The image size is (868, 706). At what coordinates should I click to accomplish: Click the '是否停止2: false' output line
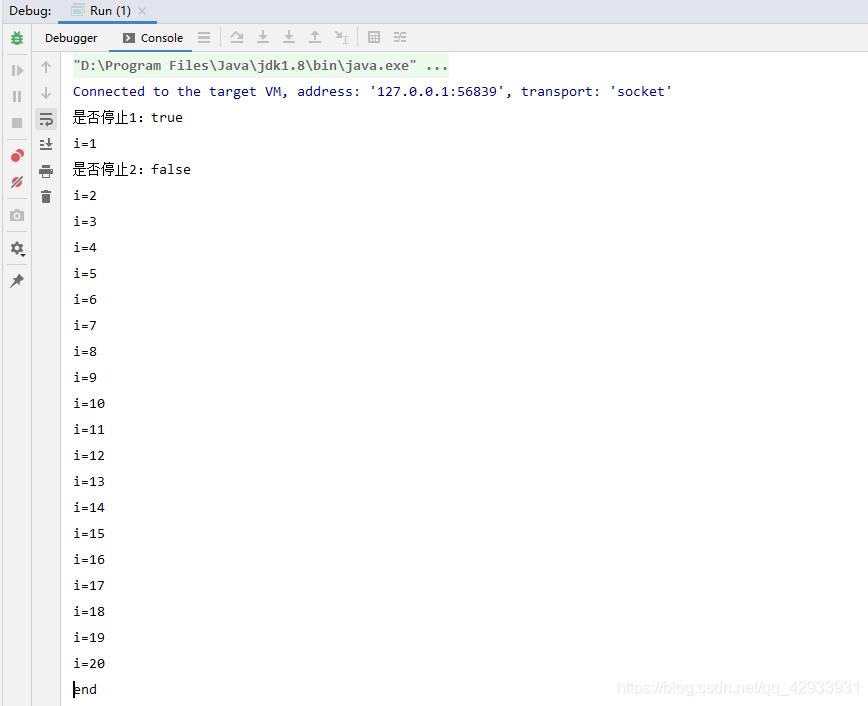pos(132,169)
